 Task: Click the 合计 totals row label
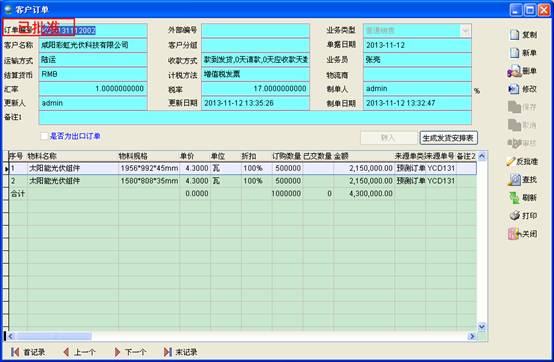coord(18,194)
